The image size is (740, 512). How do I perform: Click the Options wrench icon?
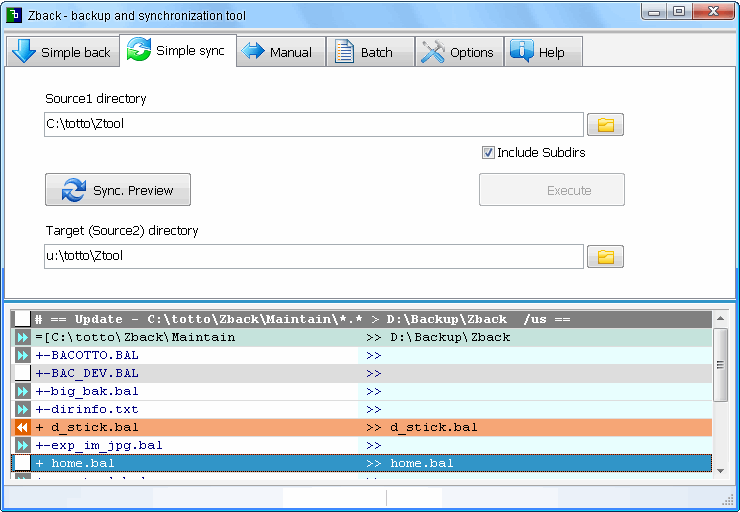point(432,52)
